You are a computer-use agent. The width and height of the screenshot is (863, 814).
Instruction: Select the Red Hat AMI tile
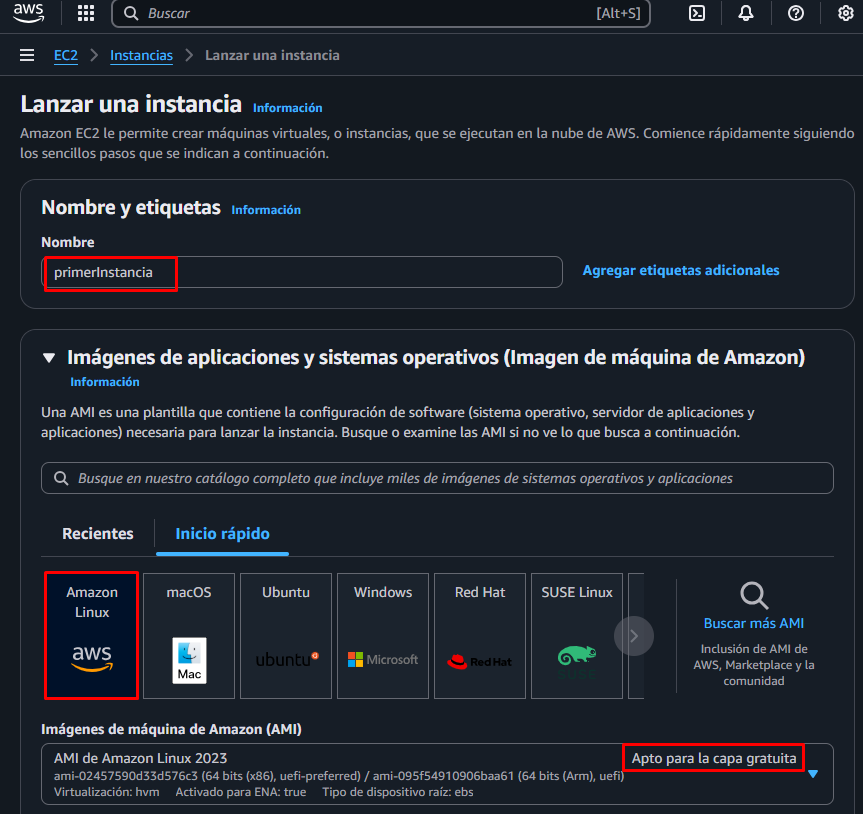(480, 636)
